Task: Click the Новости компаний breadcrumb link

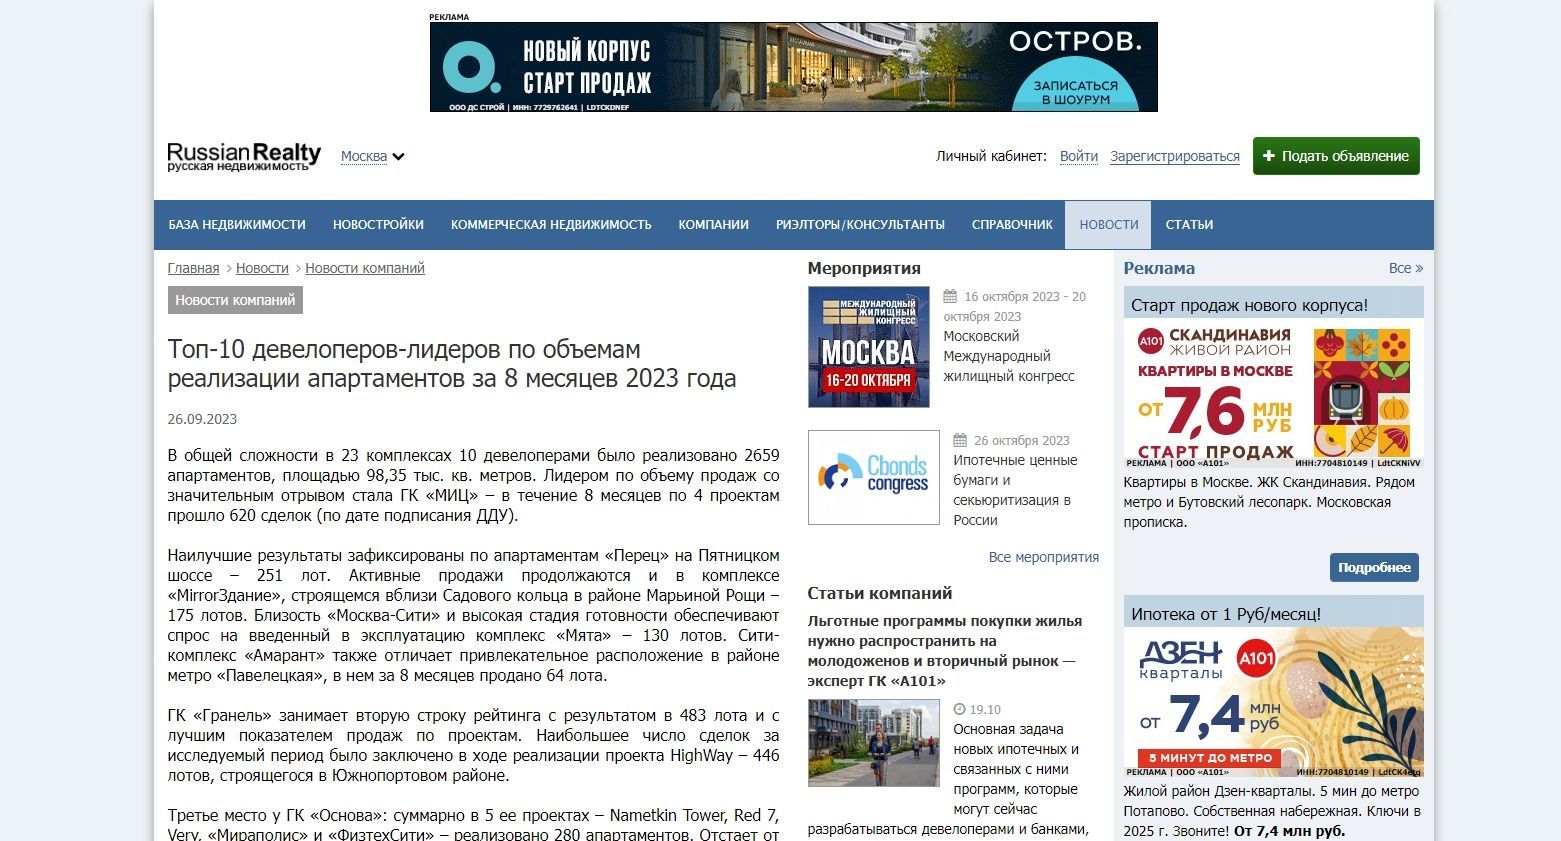Action: (x=365, y=268)
